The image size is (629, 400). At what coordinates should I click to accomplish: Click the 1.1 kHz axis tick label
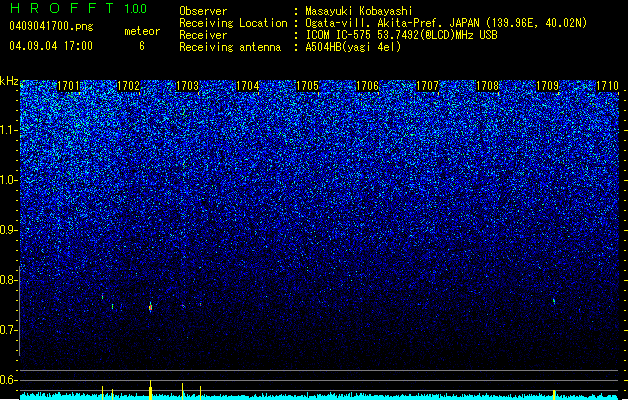tap(8, 131)
